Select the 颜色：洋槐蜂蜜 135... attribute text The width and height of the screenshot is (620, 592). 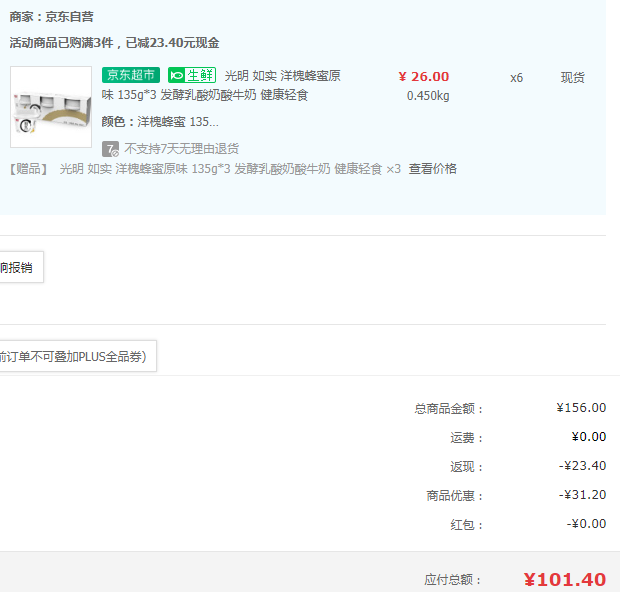click(x=160, y=121)
